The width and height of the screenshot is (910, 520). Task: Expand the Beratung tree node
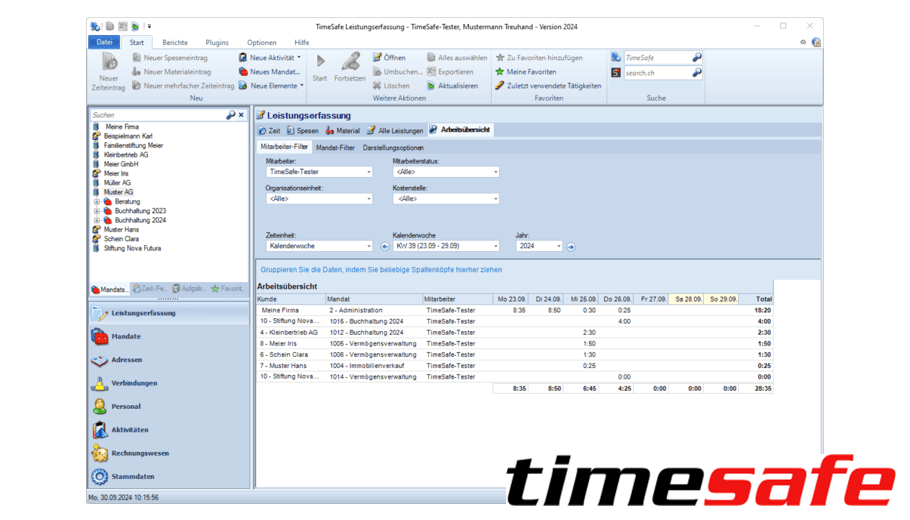coord(97,202)
